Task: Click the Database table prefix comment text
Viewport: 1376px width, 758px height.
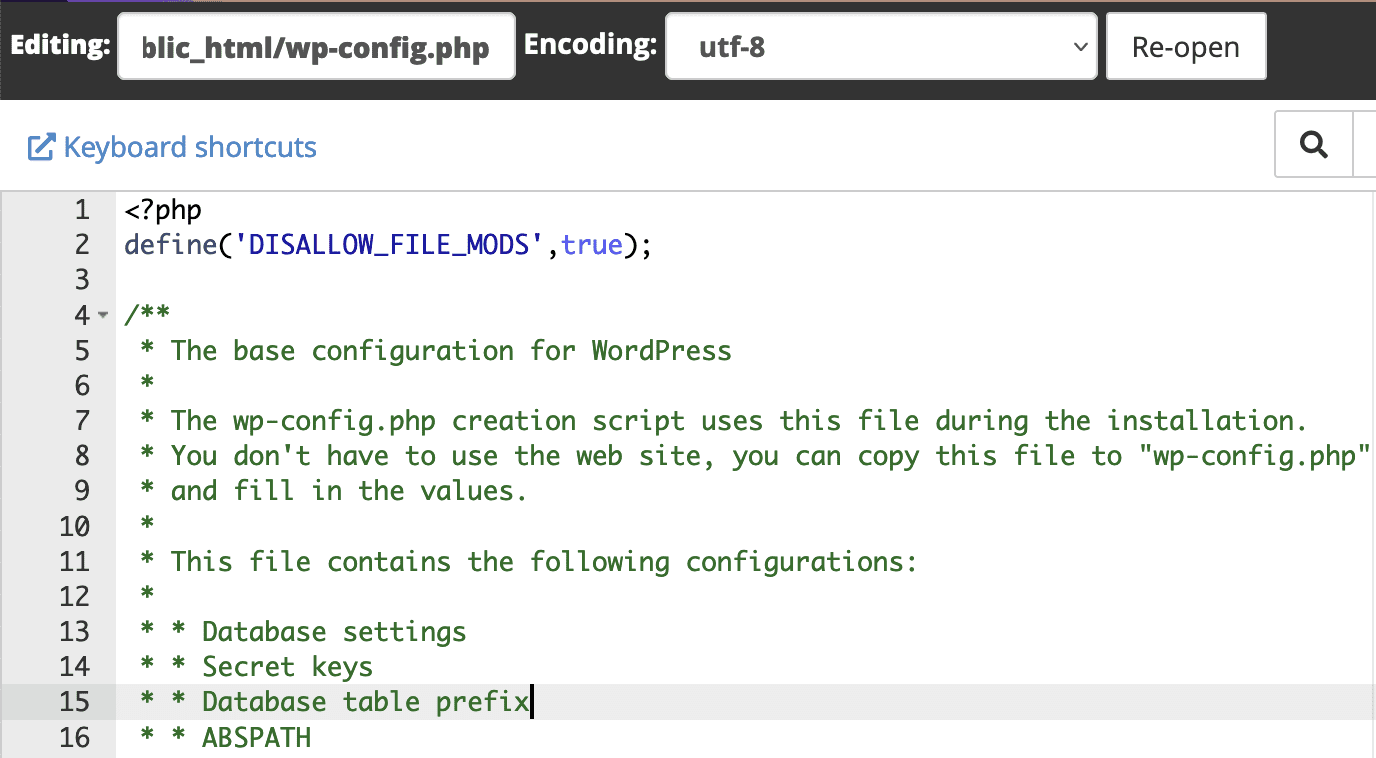Action: click(x=363, y=701)
